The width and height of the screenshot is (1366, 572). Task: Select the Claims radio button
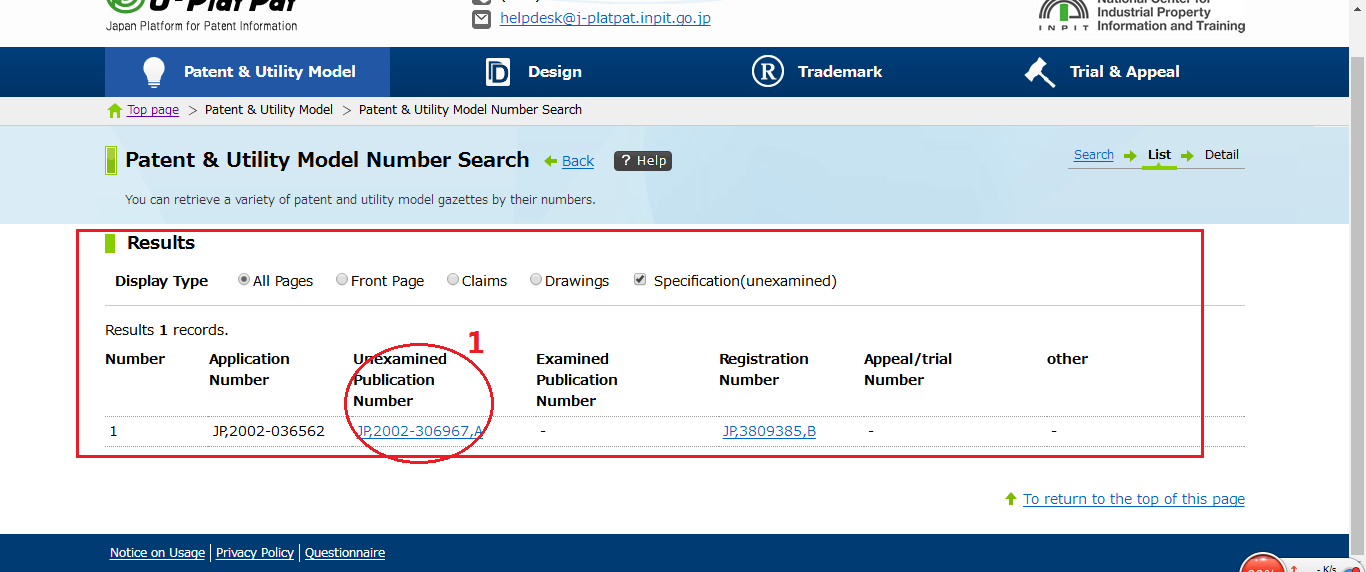pos(453,280)
